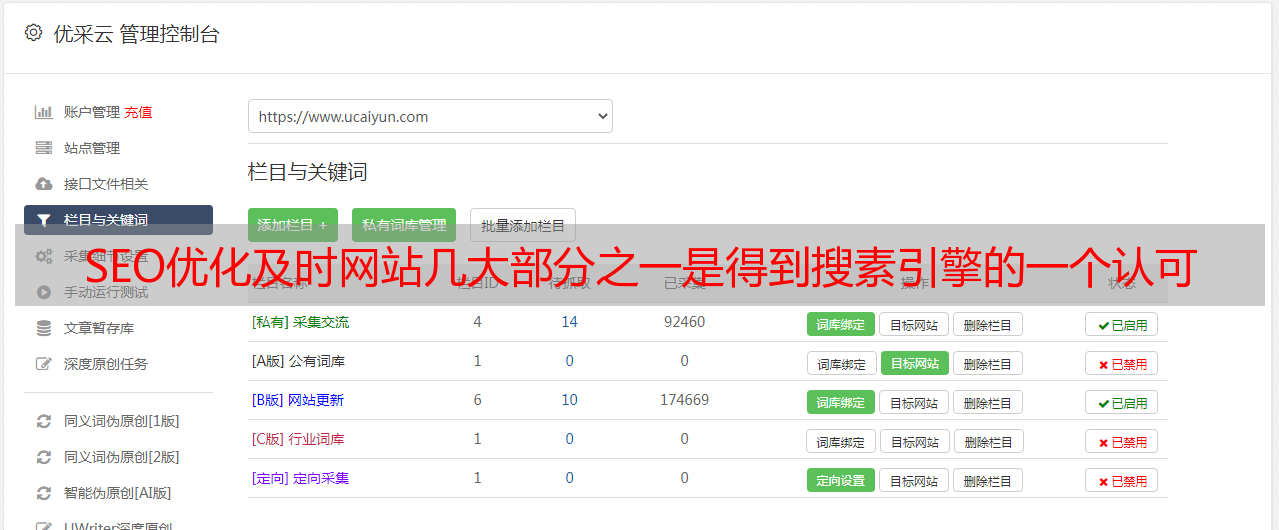Click the refresh icon for 同义词伪原创[1版]
This screenshot has width=1279, height=530.
(43, 421)
